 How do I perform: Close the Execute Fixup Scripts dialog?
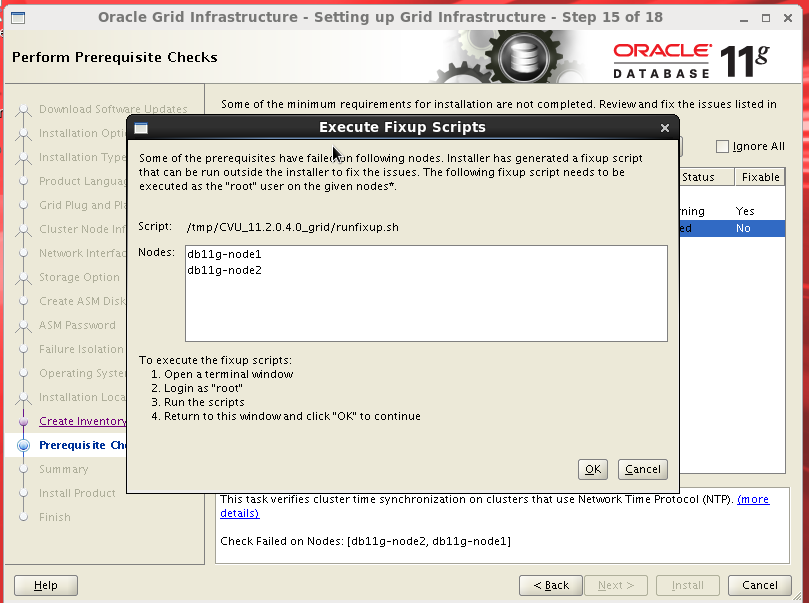[665, 128]
